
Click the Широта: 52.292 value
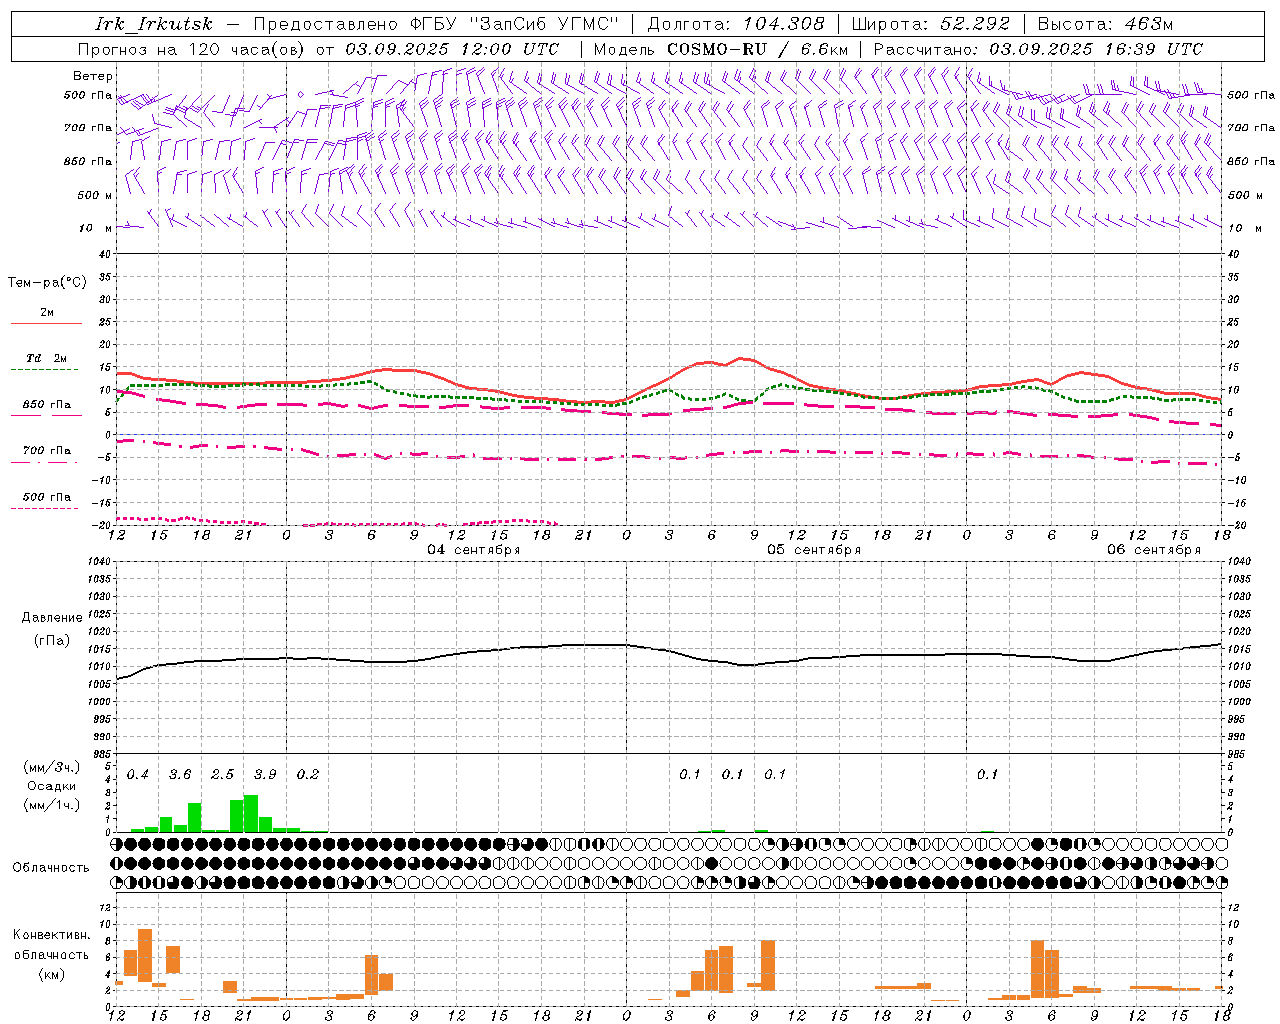click(930, 24)
